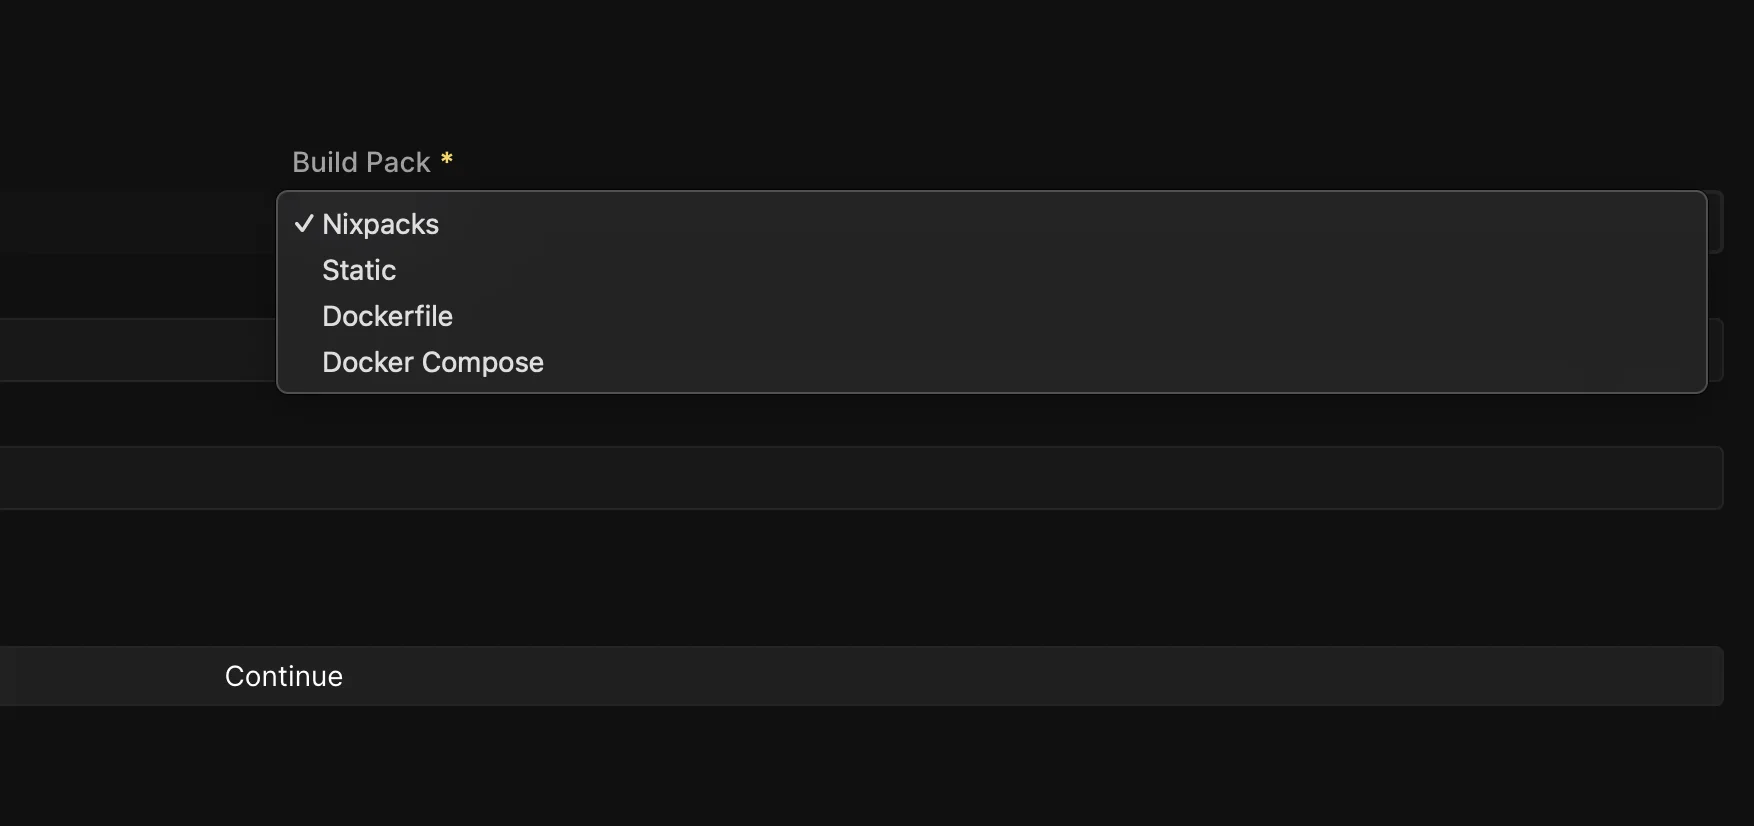Focus the wide input field above Continue
Image resolution: width=1754 pixels, height=826 pixels.
pyautogui.click(x=860, y=478)
